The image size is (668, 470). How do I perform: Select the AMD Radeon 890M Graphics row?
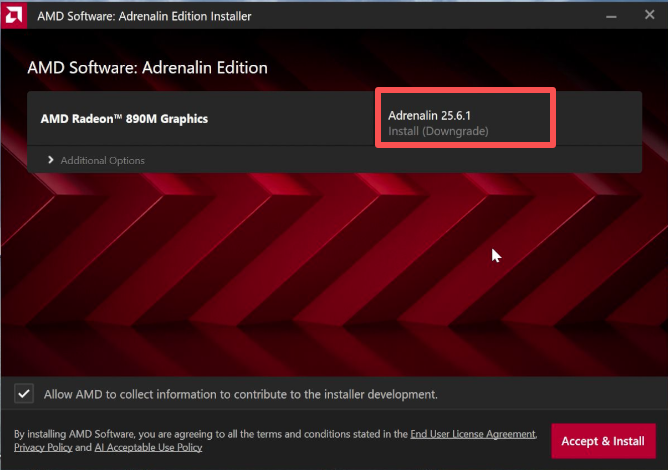pyautogui.click(x=124, y=118)
